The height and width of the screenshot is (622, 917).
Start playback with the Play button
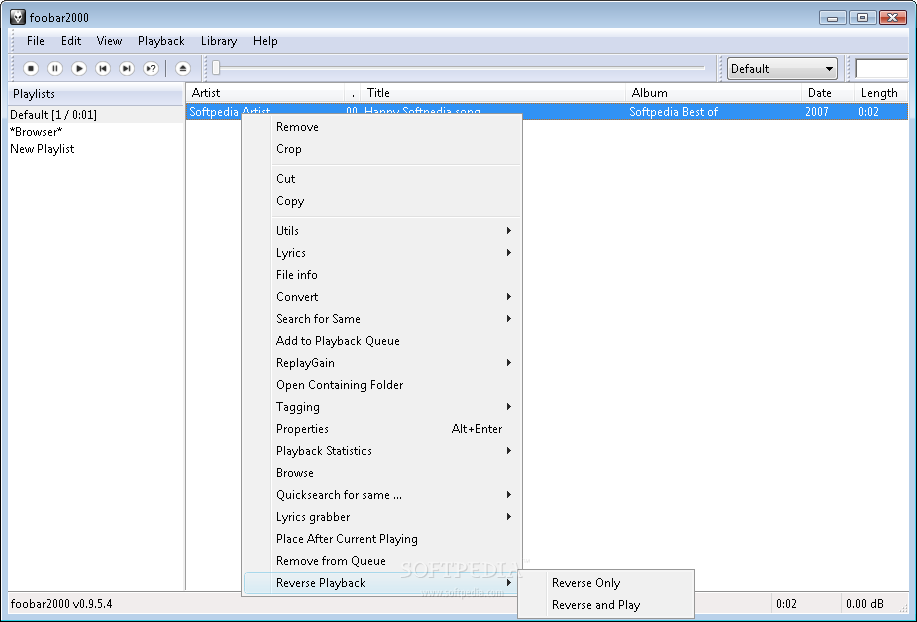(79, 68)
